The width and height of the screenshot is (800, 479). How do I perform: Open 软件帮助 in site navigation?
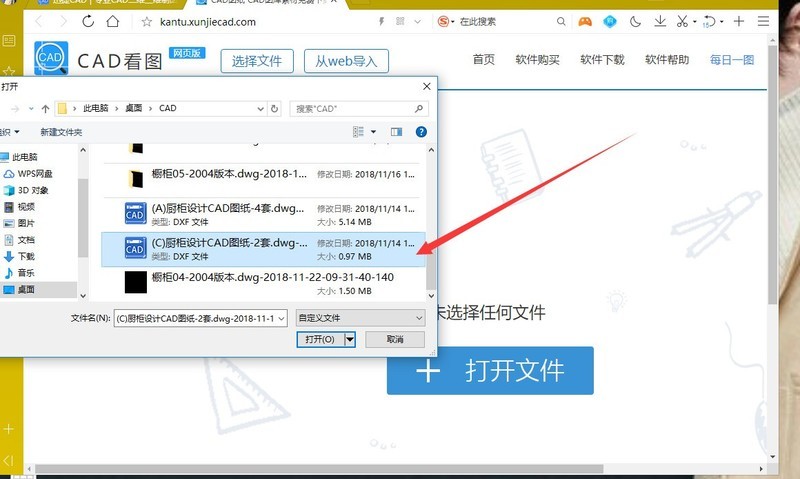click(x=665, y=60)
